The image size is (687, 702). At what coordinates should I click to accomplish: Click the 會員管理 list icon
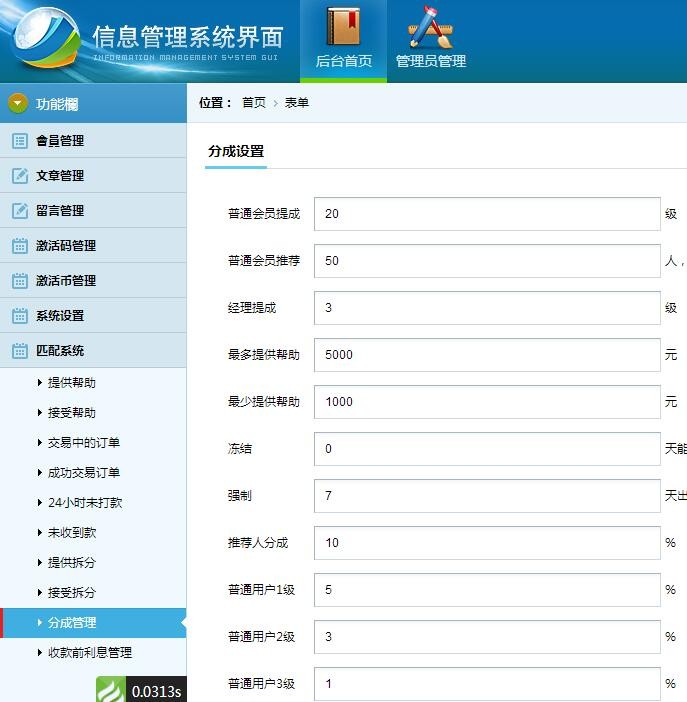[x=20, y=141]
